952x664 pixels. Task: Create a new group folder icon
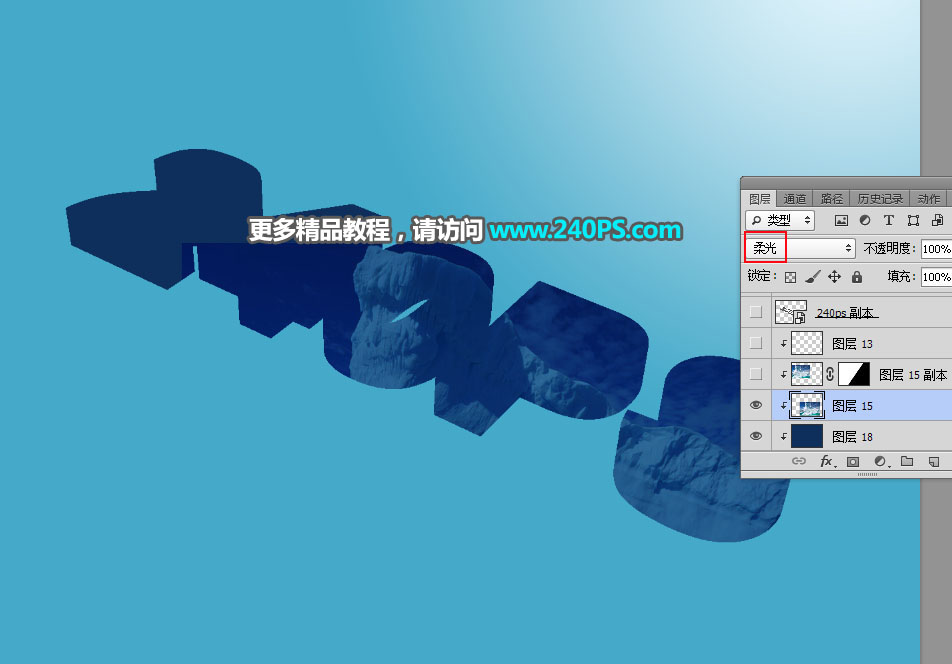pyautogui.click(x=907, y=461)
